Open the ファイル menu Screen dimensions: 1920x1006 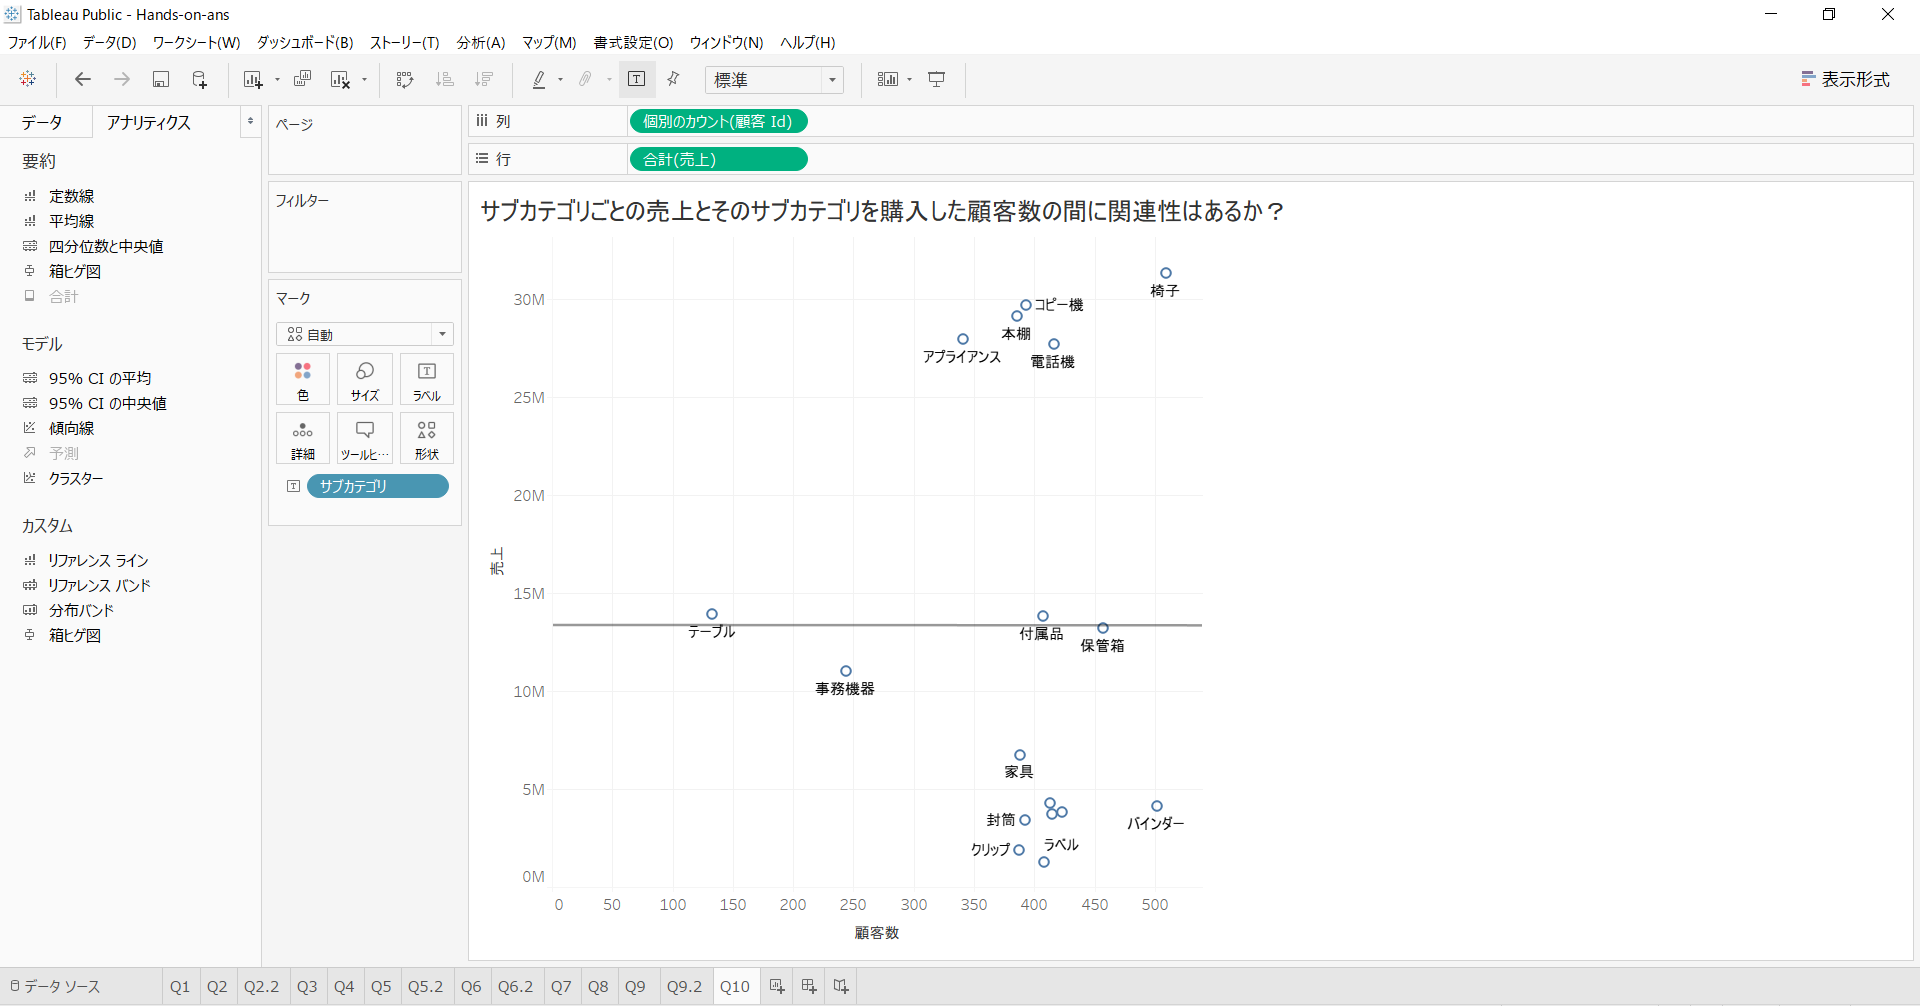click(x=37, y=42)
